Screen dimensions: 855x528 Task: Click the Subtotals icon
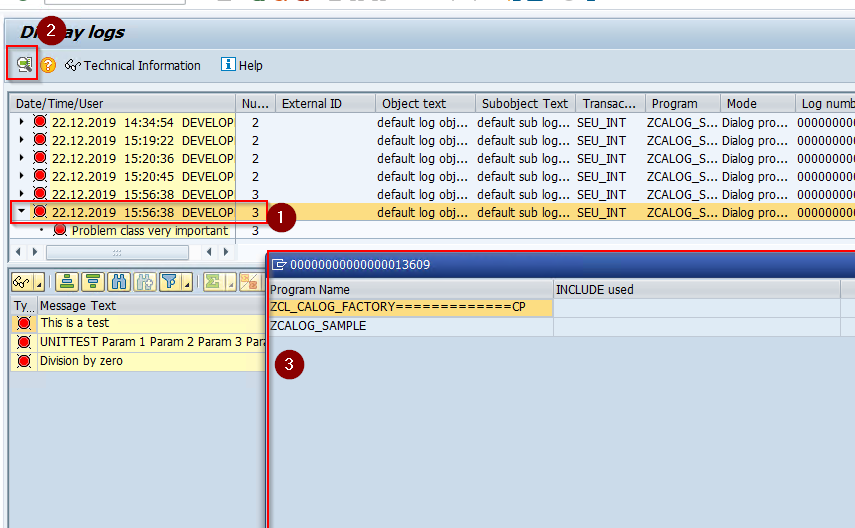pyautogui.click(x=250, y=282)
